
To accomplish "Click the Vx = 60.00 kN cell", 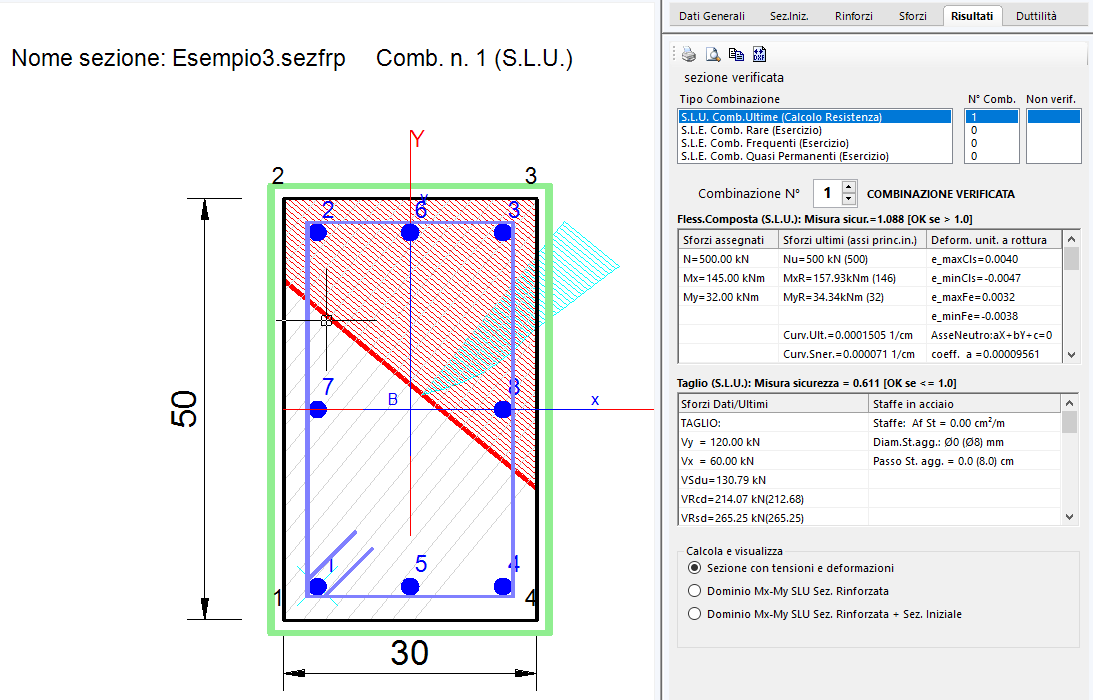I will (x=773, y=461).
